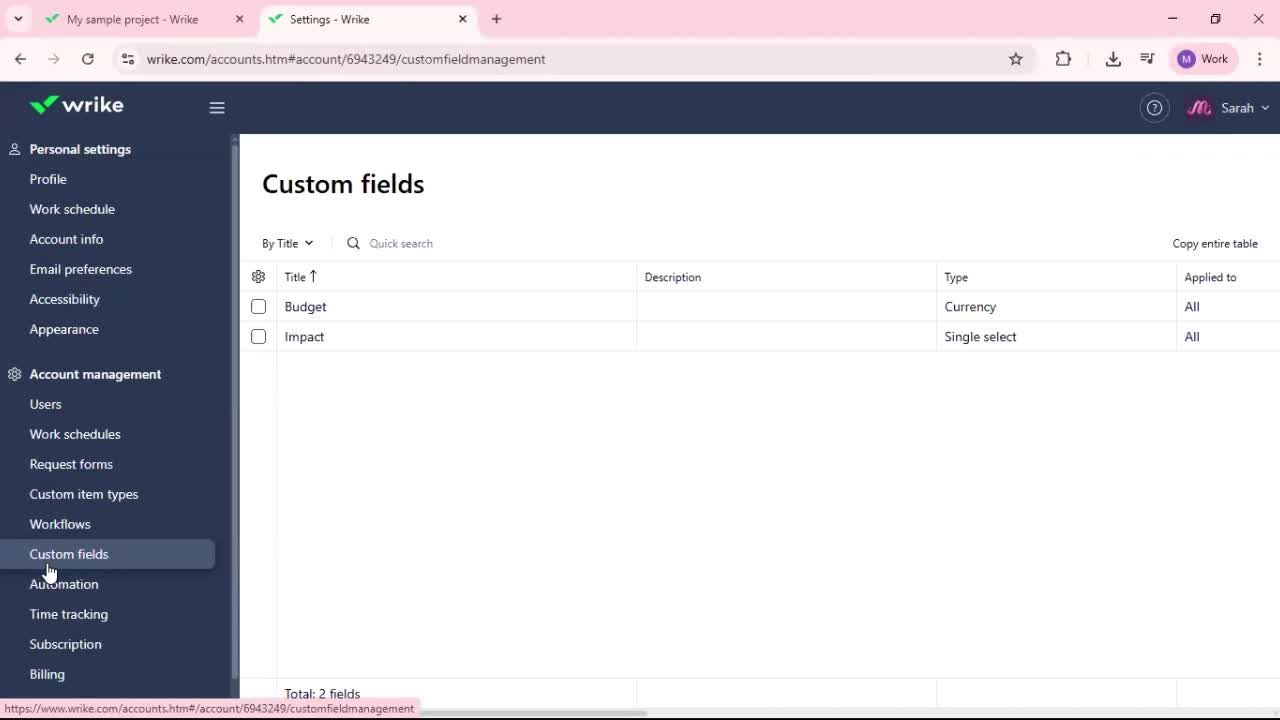Go to Automation settings

coord(64,584)
